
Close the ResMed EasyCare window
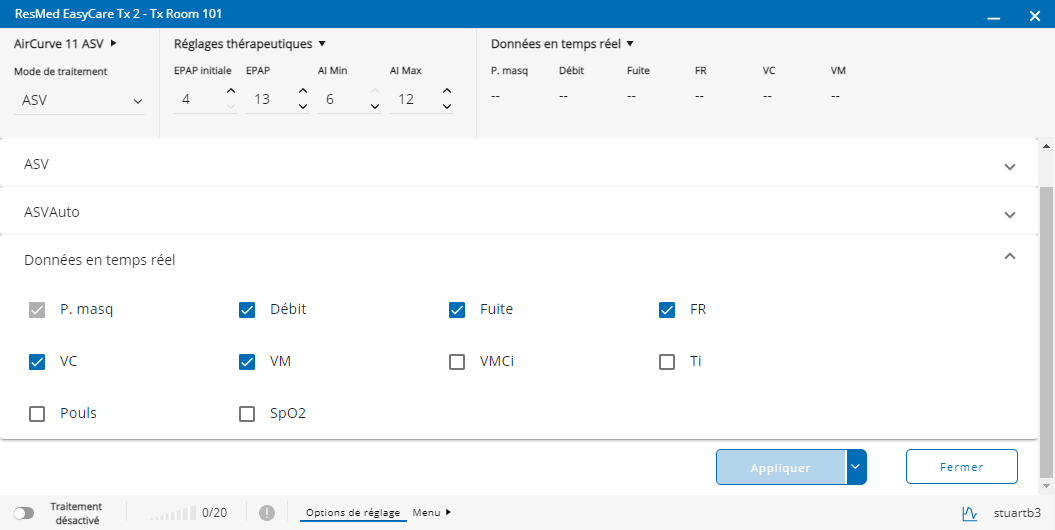(x=1035, y=16)
